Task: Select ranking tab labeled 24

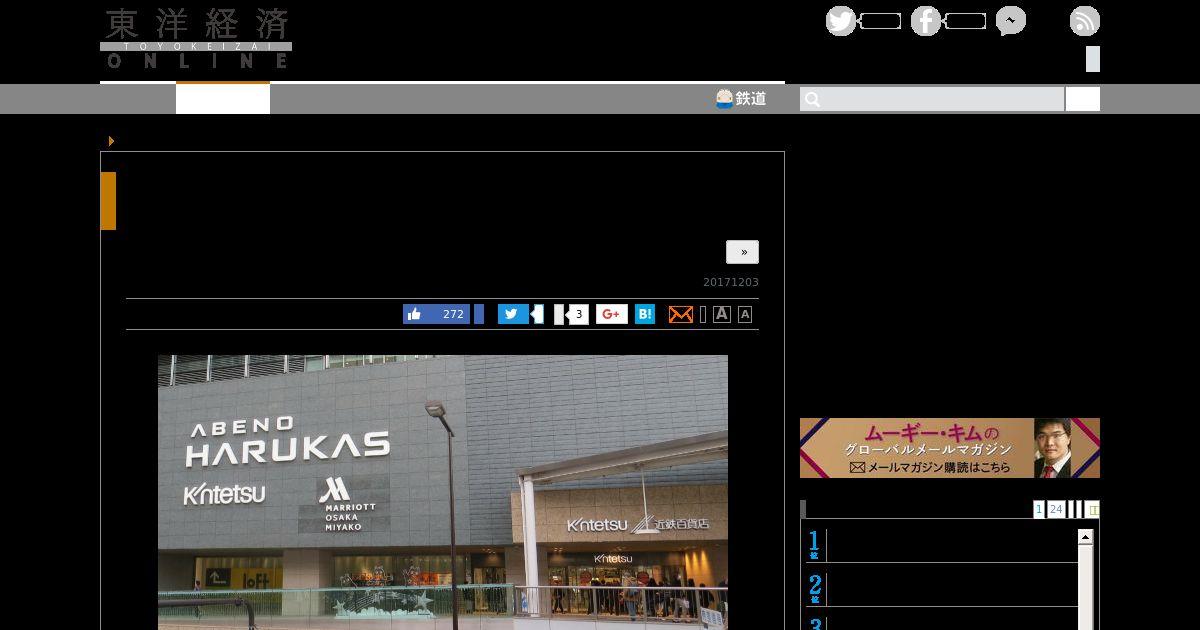Action: pyautogui.click(x=1056, y=509)
